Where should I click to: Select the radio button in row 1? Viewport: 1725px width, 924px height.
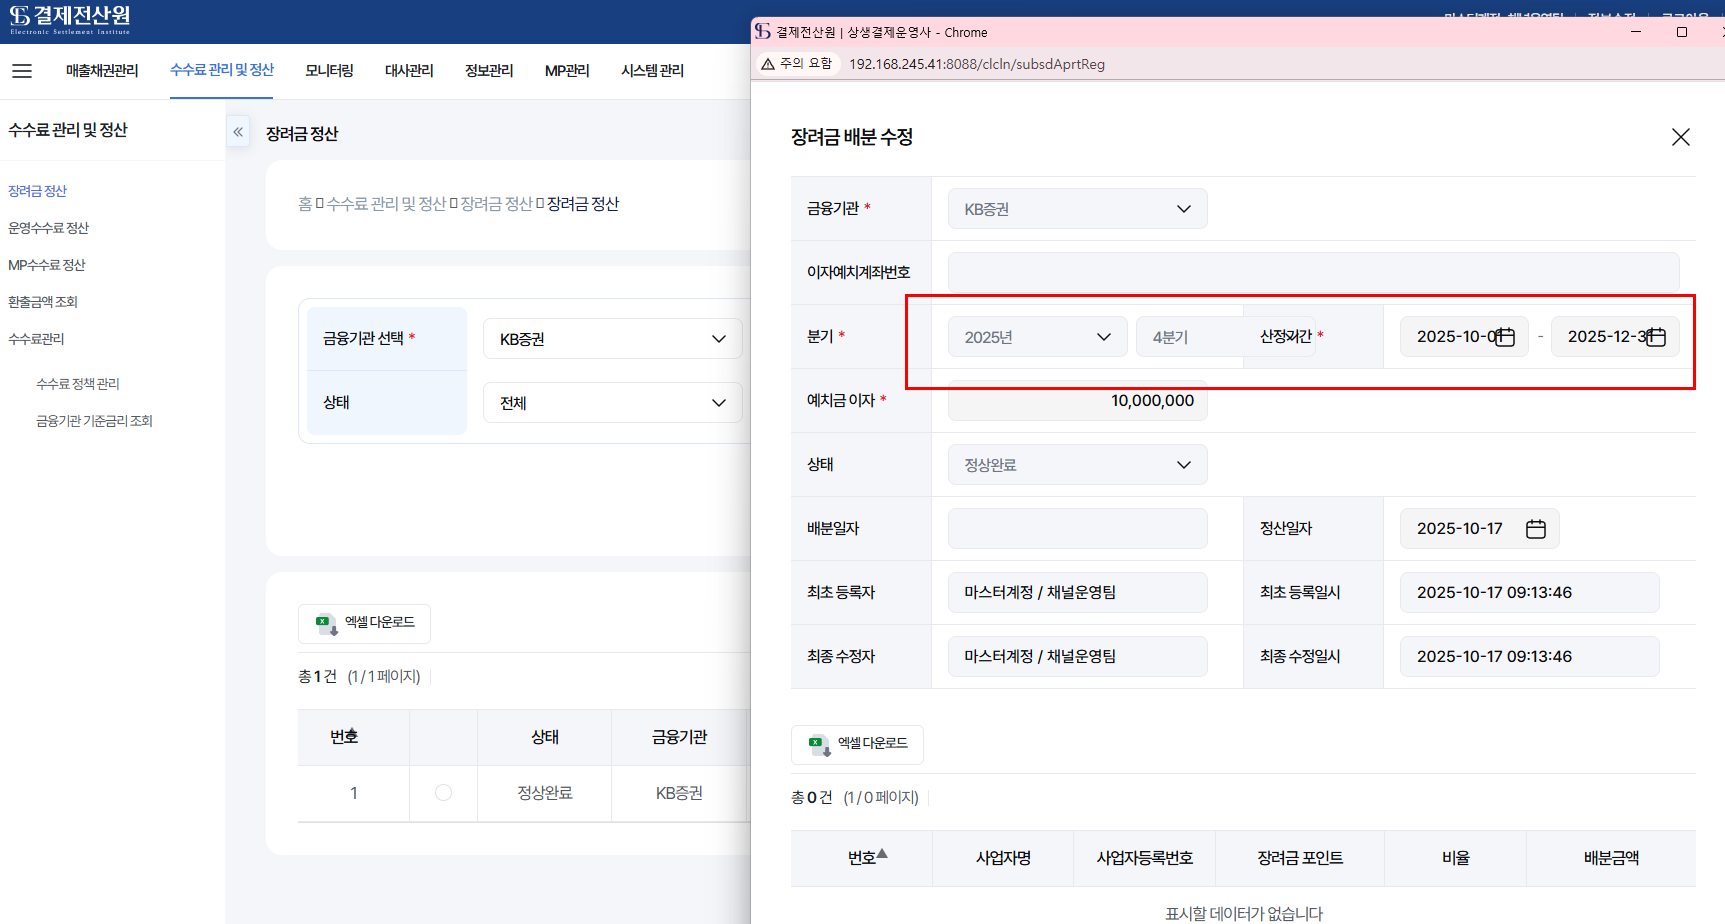point(443,793)
